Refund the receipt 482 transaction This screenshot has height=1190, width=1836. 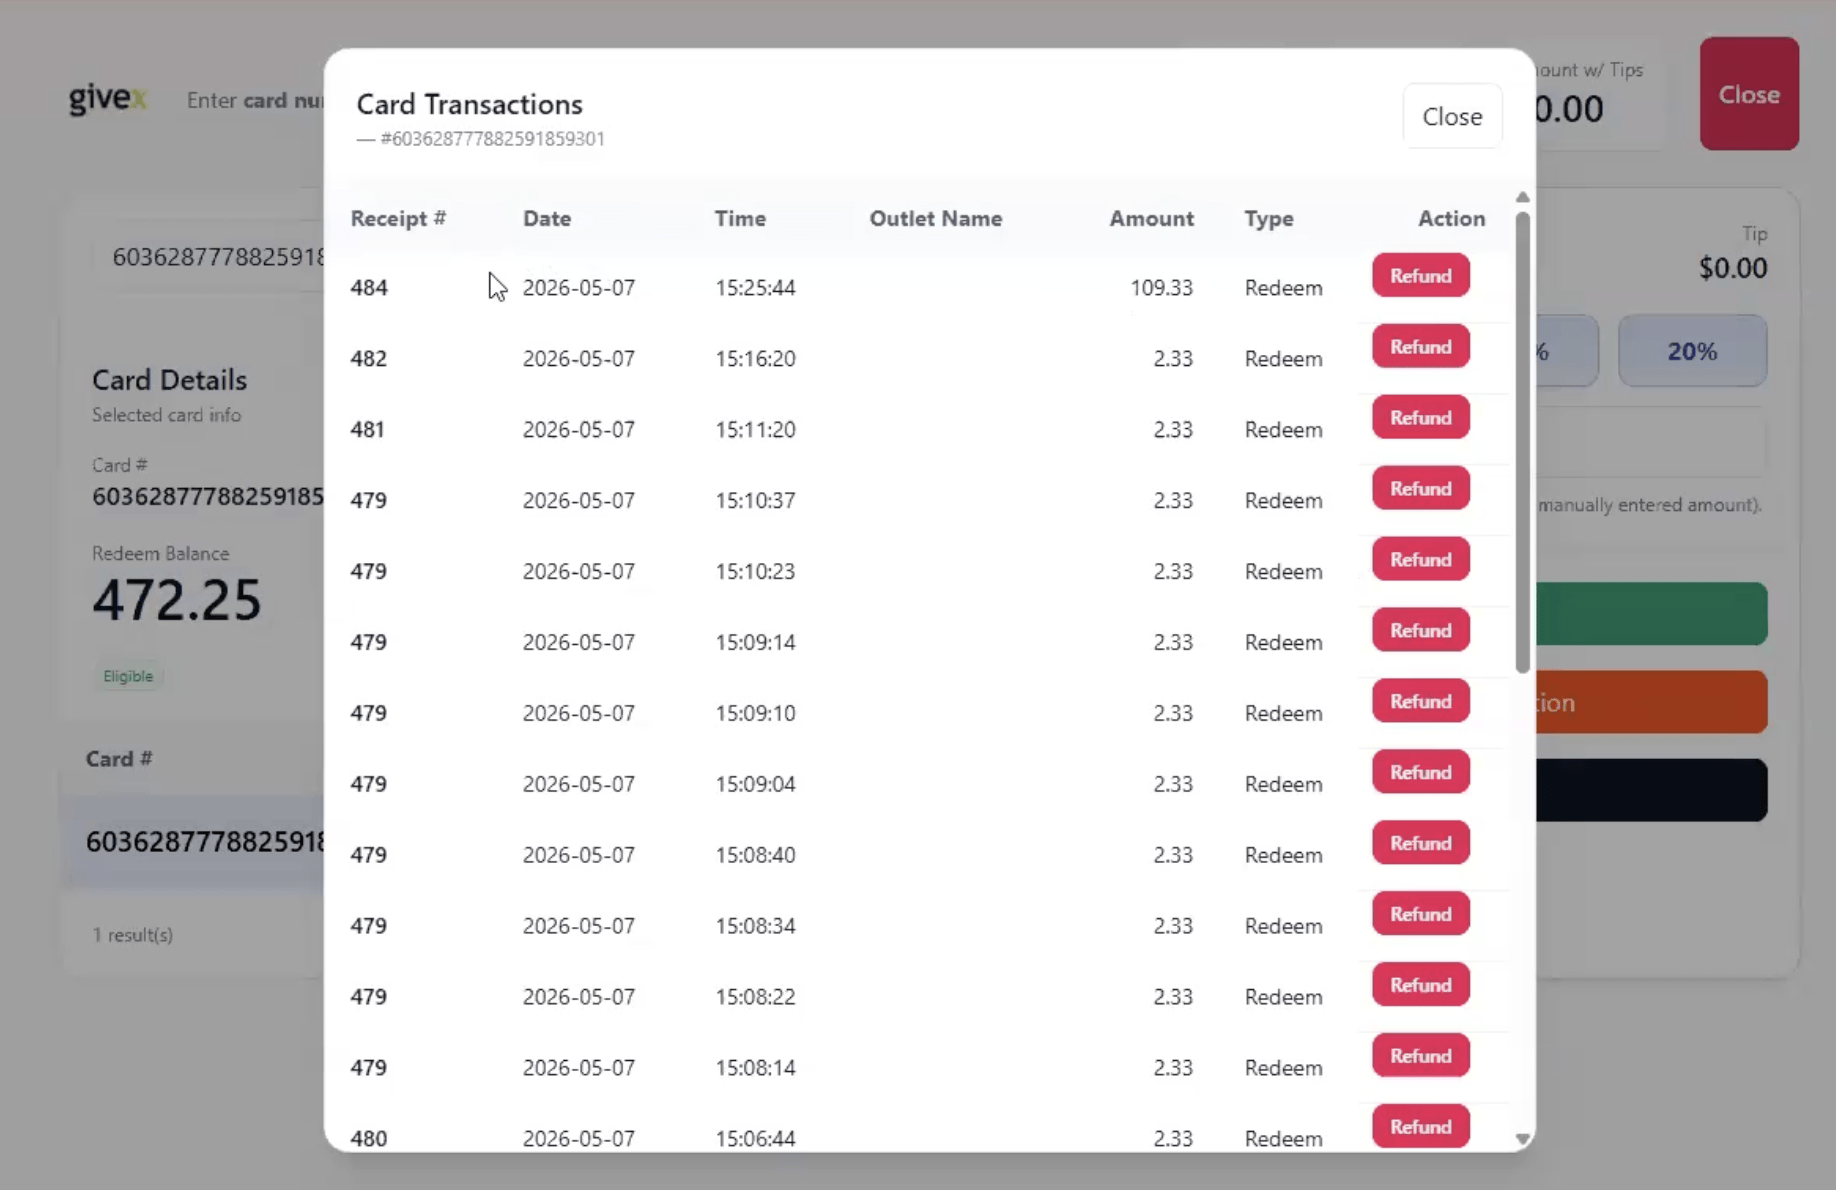tap(1420, 347)
